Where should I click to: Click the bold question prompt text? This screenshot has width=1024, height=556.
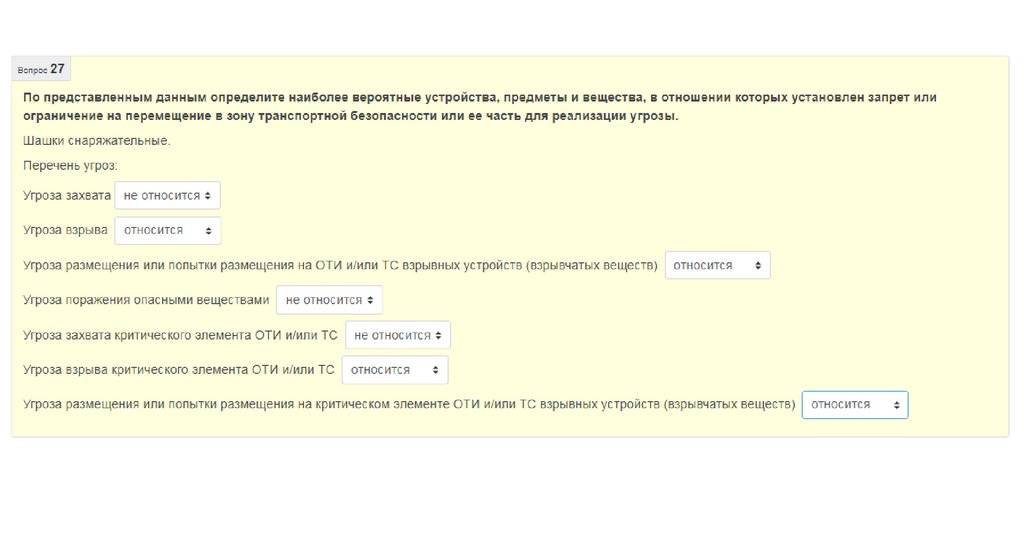click(480, 98)
